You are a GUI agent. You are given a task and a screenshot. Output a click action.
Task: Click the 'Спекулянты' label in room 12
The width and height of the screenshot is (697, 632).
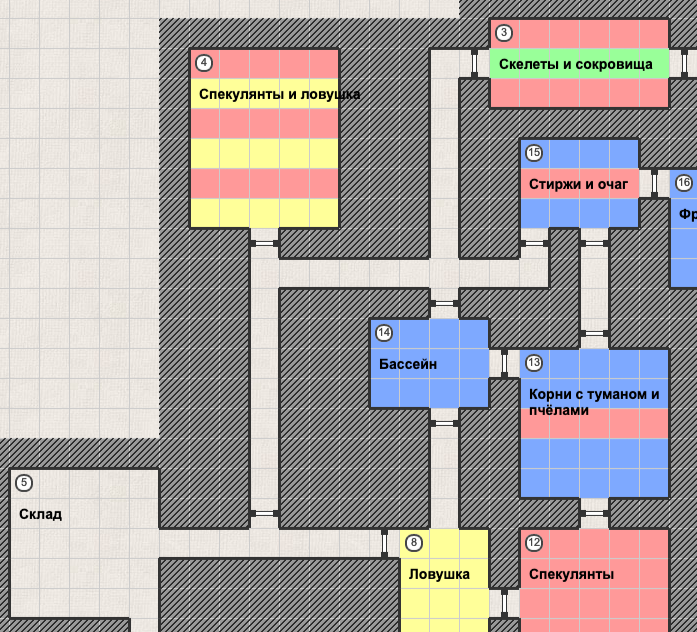(x=571, y=574)
